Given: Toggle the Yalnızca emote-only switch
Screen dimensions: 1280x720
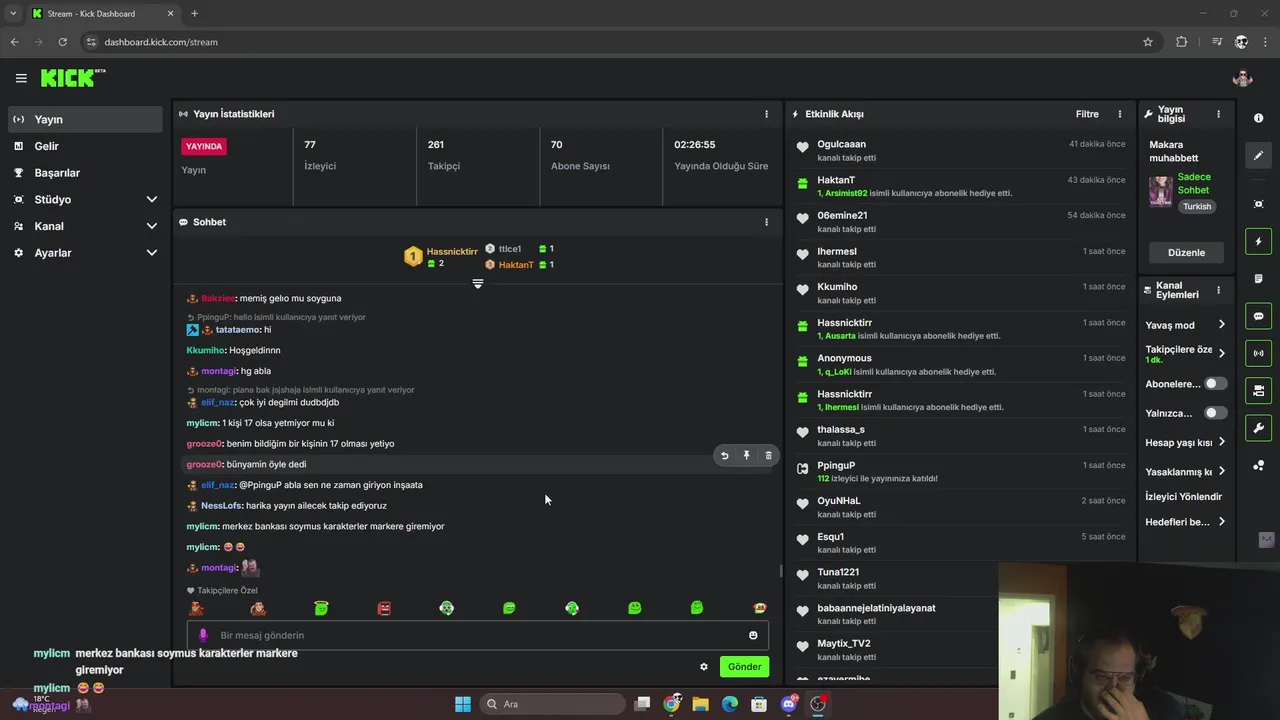Looking at the screenshot, I should (x=1215, y=413).
